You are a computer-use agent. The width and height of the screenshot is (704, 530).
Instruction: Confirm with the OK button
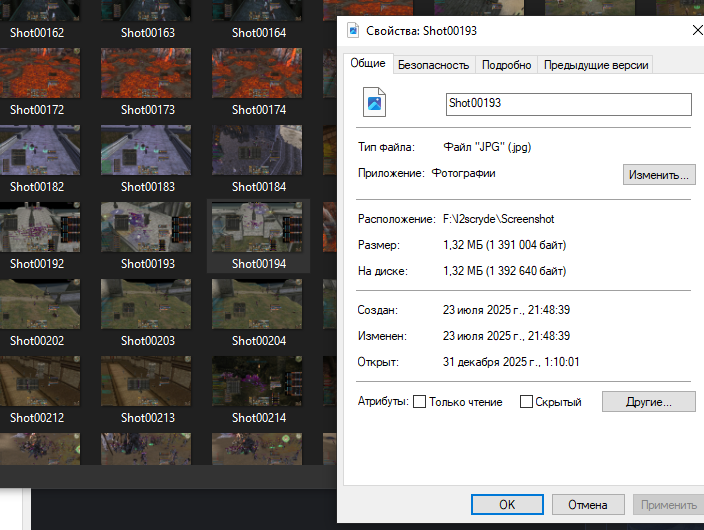point(507,505)
